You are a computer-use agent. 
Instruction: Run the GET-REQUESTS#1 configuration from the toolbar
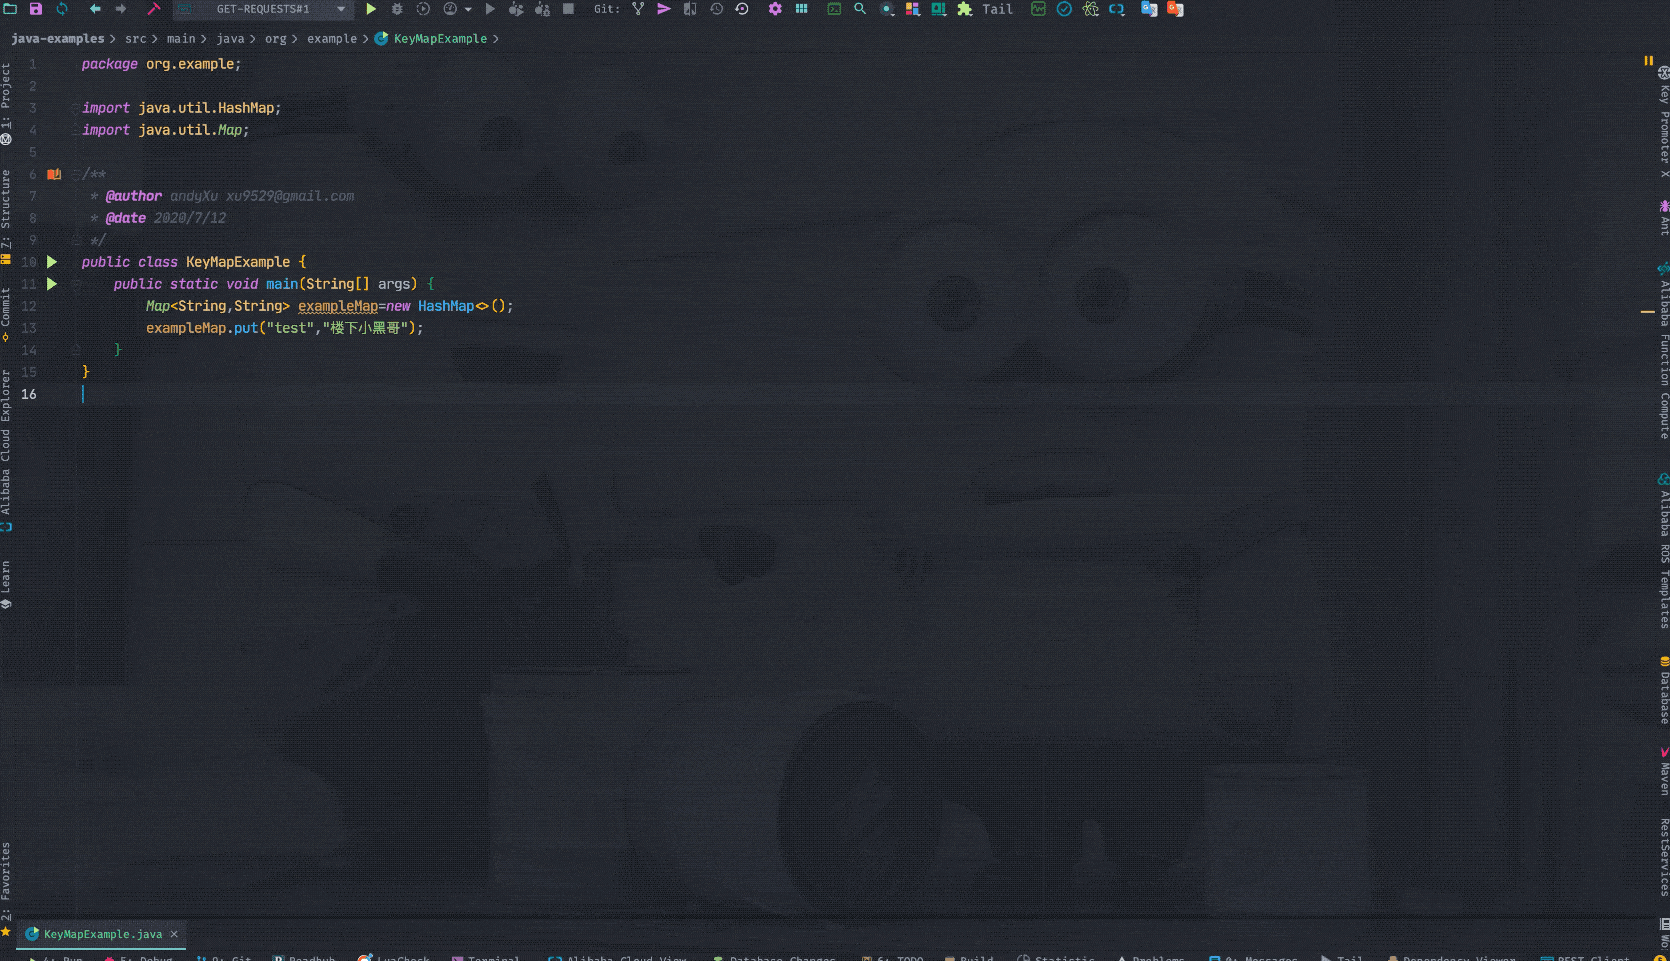[371, 9]
